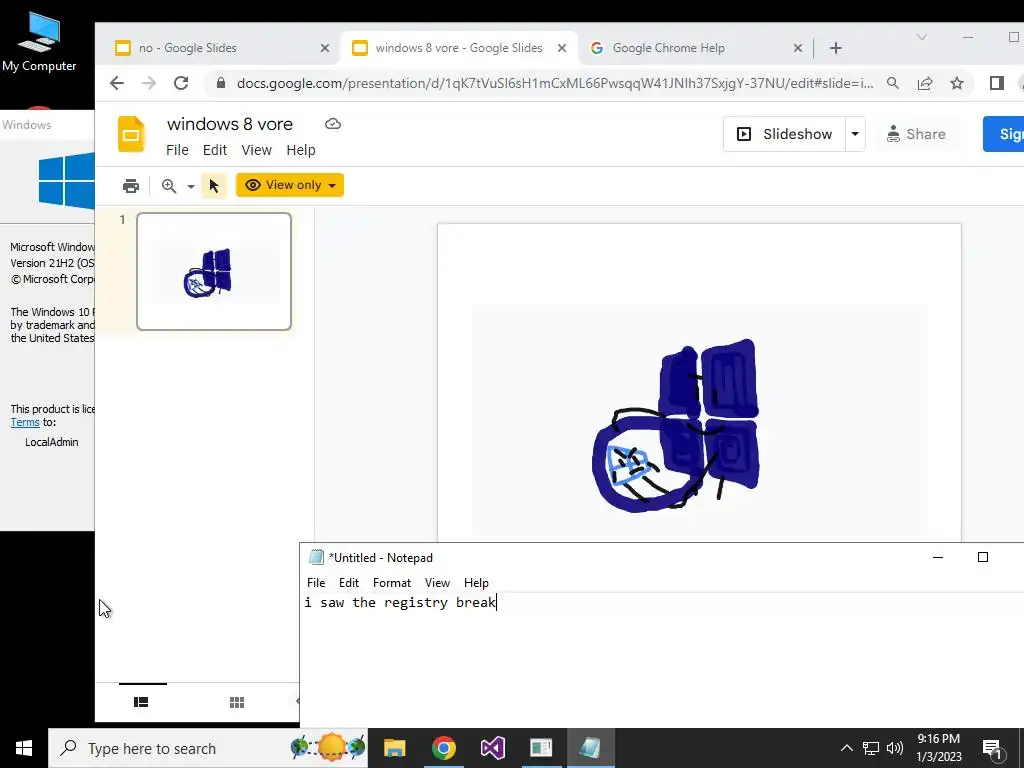Click the print icon in Slides toolbar
This screenshot has width=1024, height=768.
point(131,186)
